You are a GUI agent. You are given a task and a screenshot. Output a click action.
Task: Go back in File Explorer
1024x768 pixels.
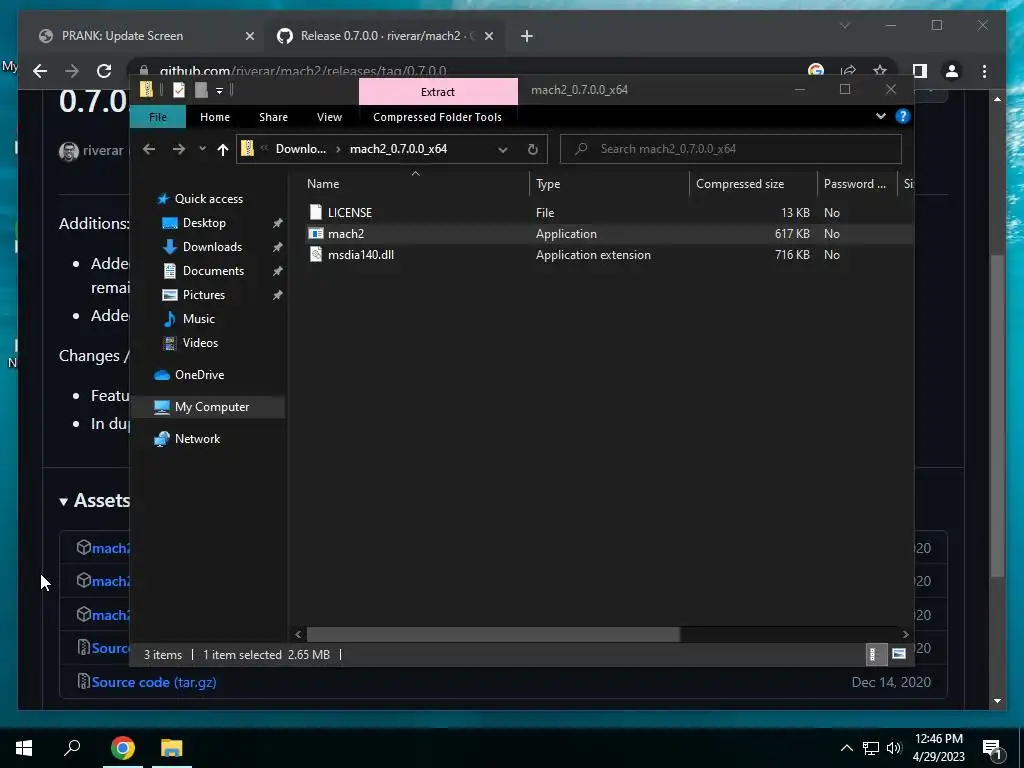click(x=149, y=149)
